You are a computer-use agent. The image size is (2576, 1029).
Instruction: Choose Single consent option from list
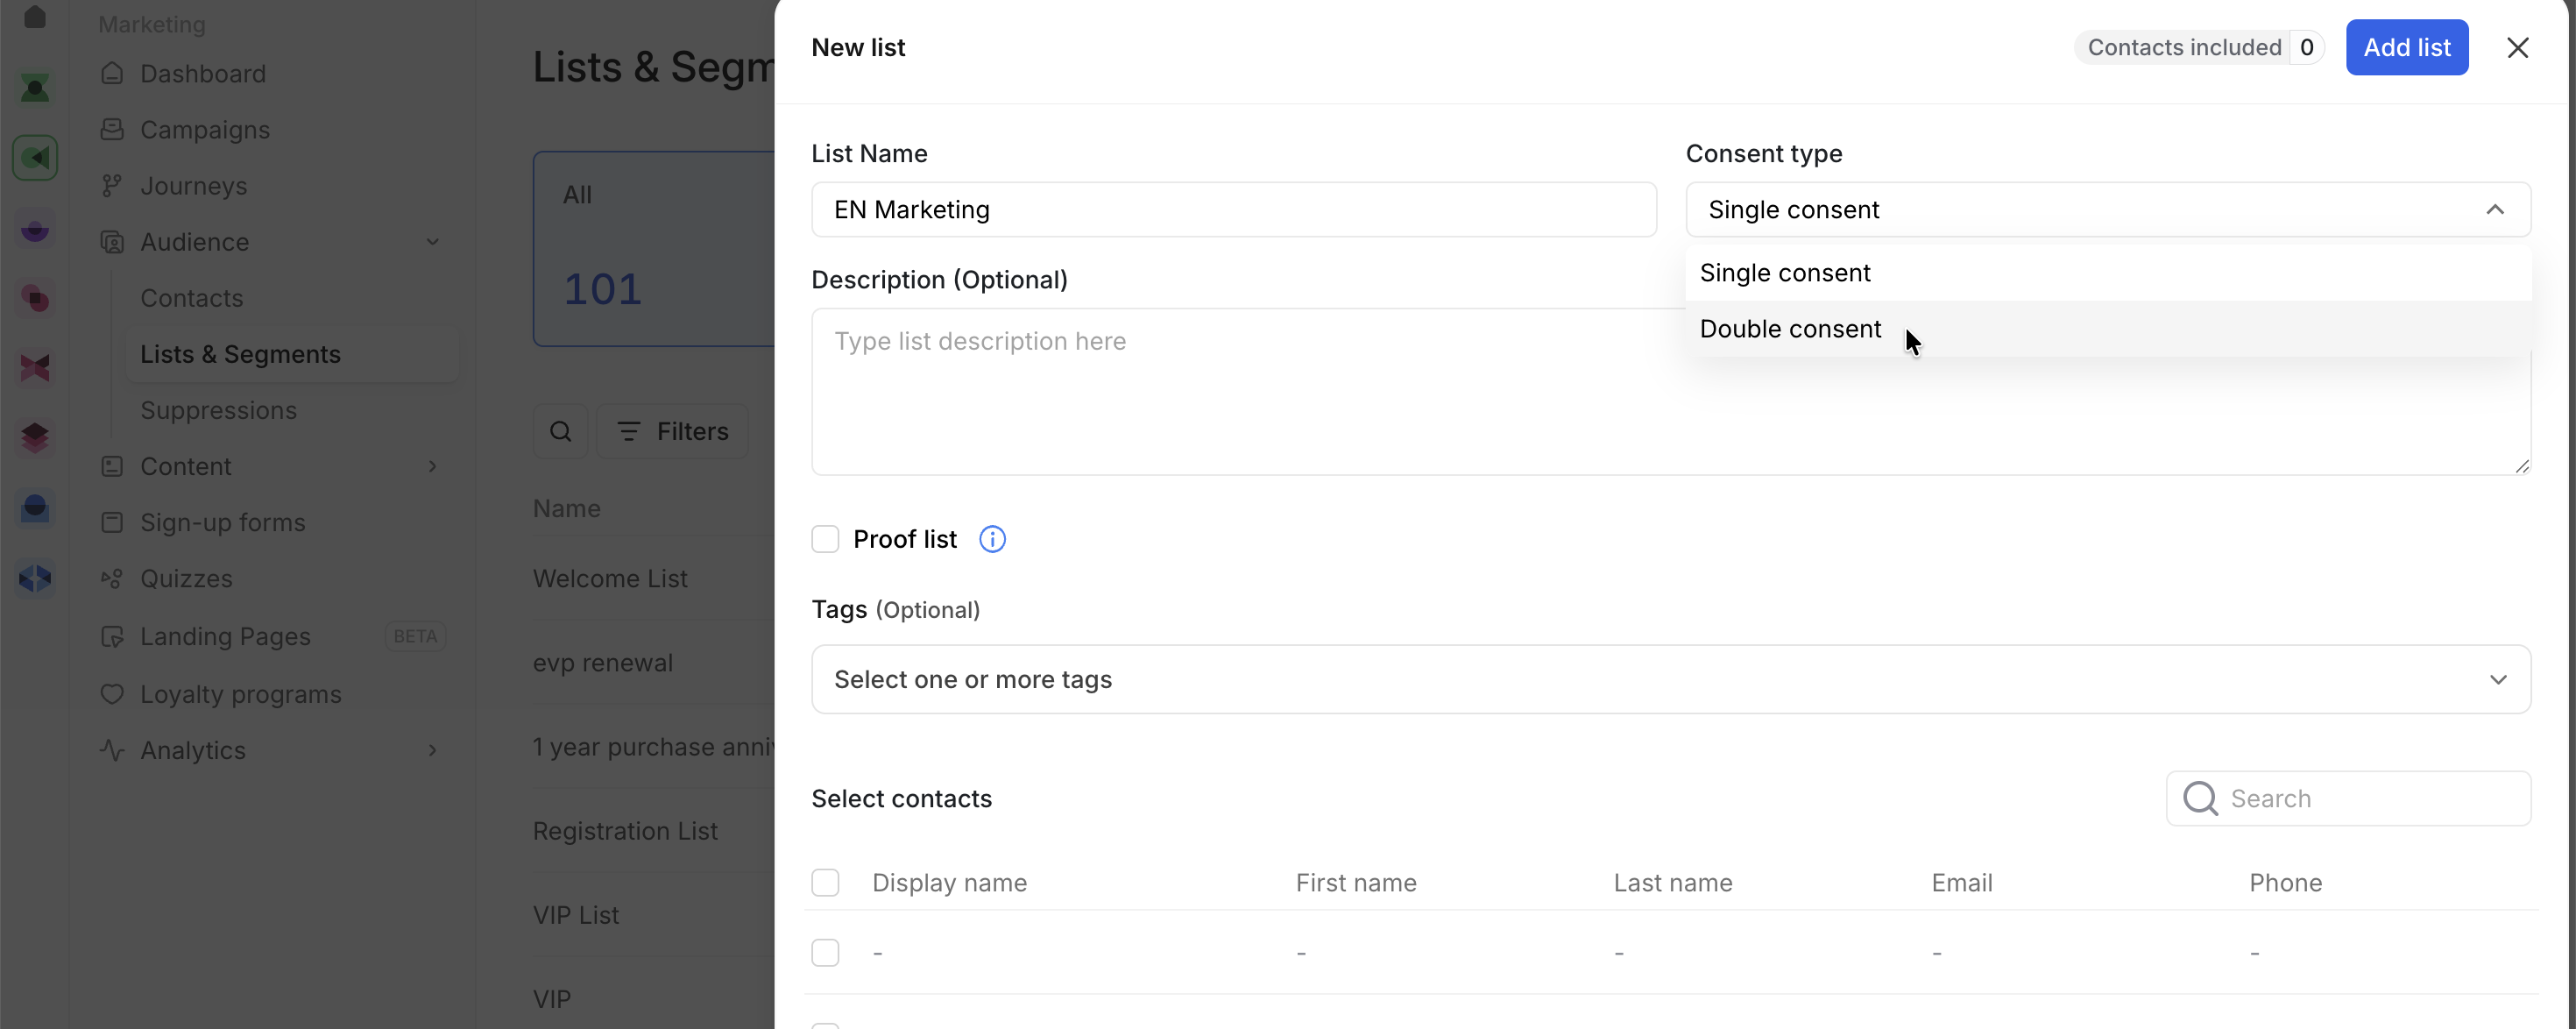(x=1785, y=273)
